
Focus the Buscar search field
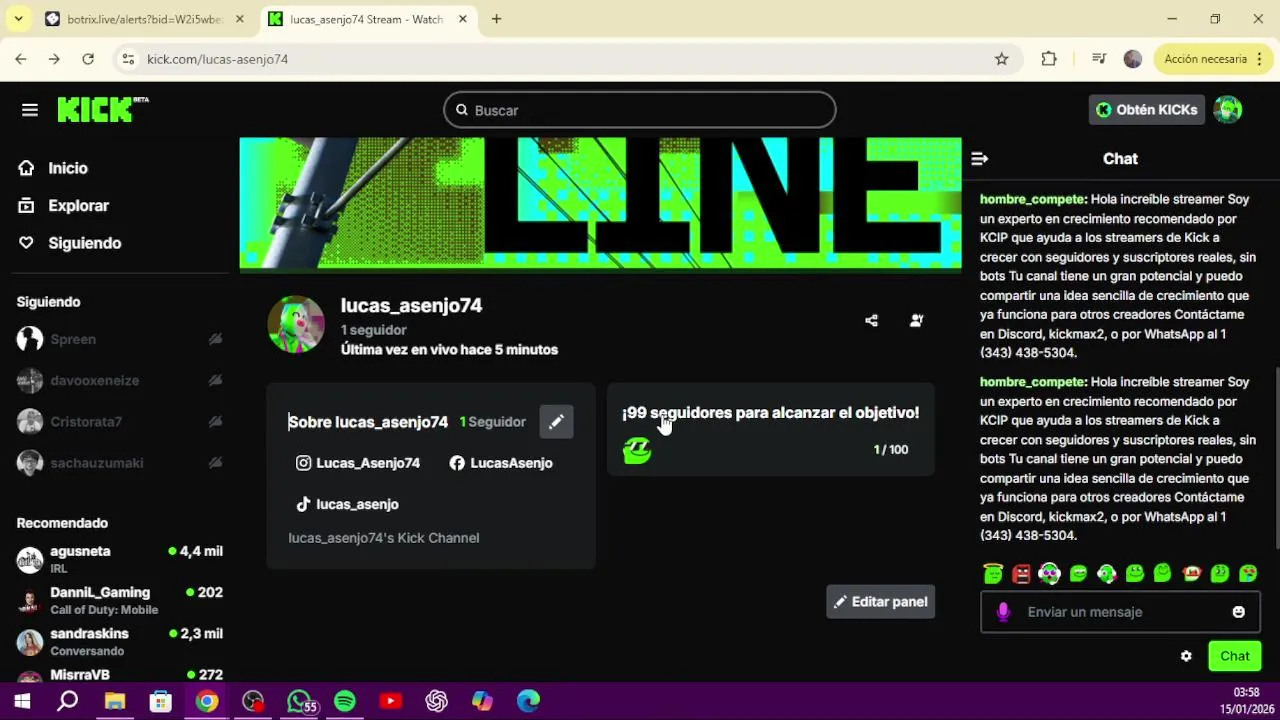tap(640, 110)
